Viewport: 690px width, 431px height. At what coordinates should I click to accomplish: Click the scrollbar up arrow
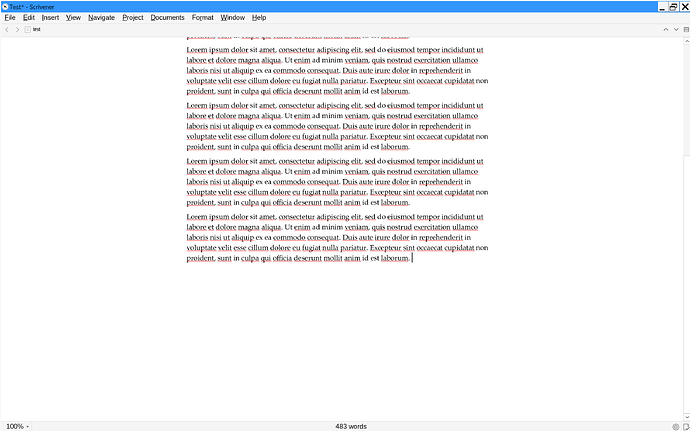[x=686, y=41]
